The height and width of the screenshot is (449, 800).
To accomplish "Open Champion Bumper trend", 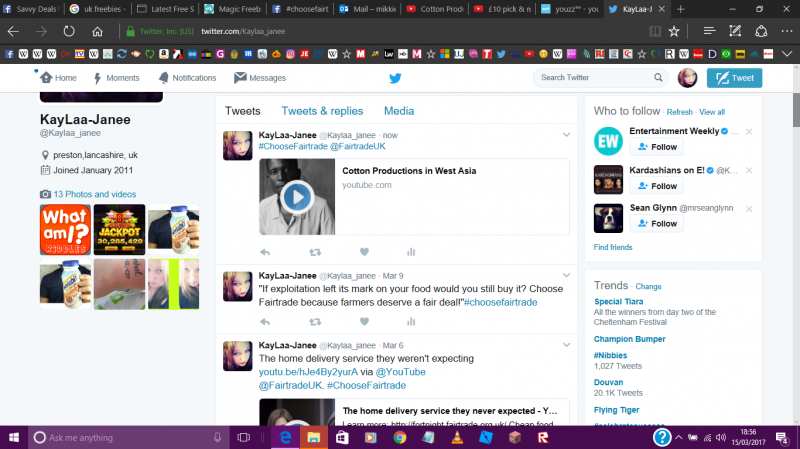I will pyautogui.click(x=630, y=339).
